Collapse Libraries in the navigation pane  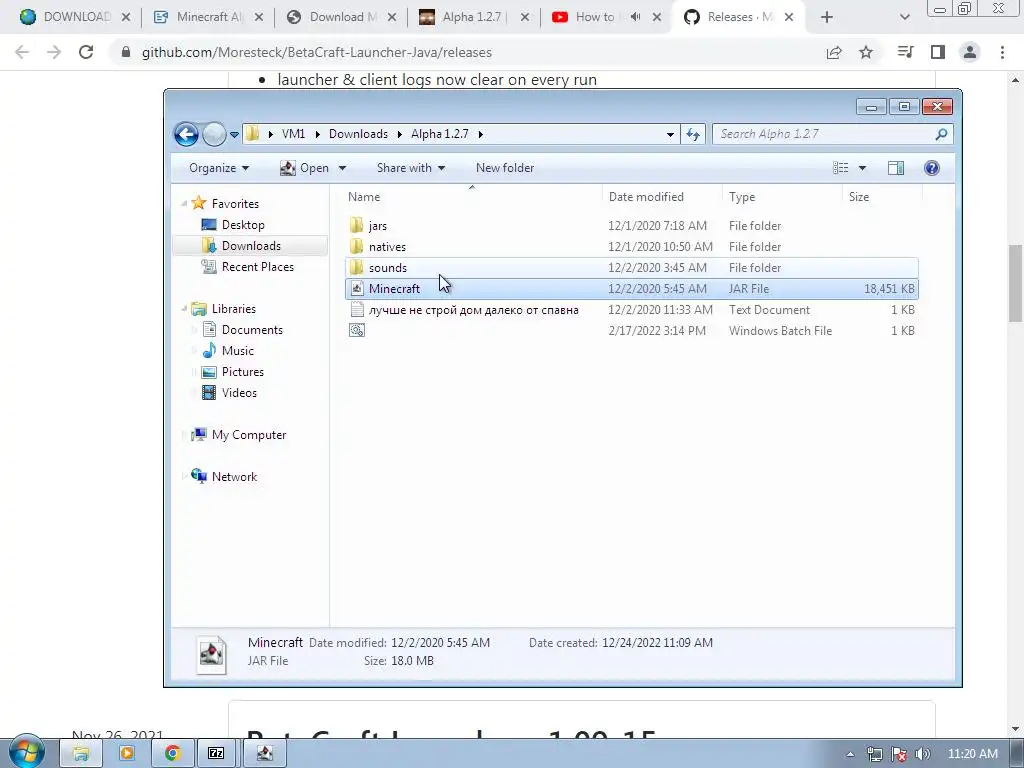pos(184,308)
